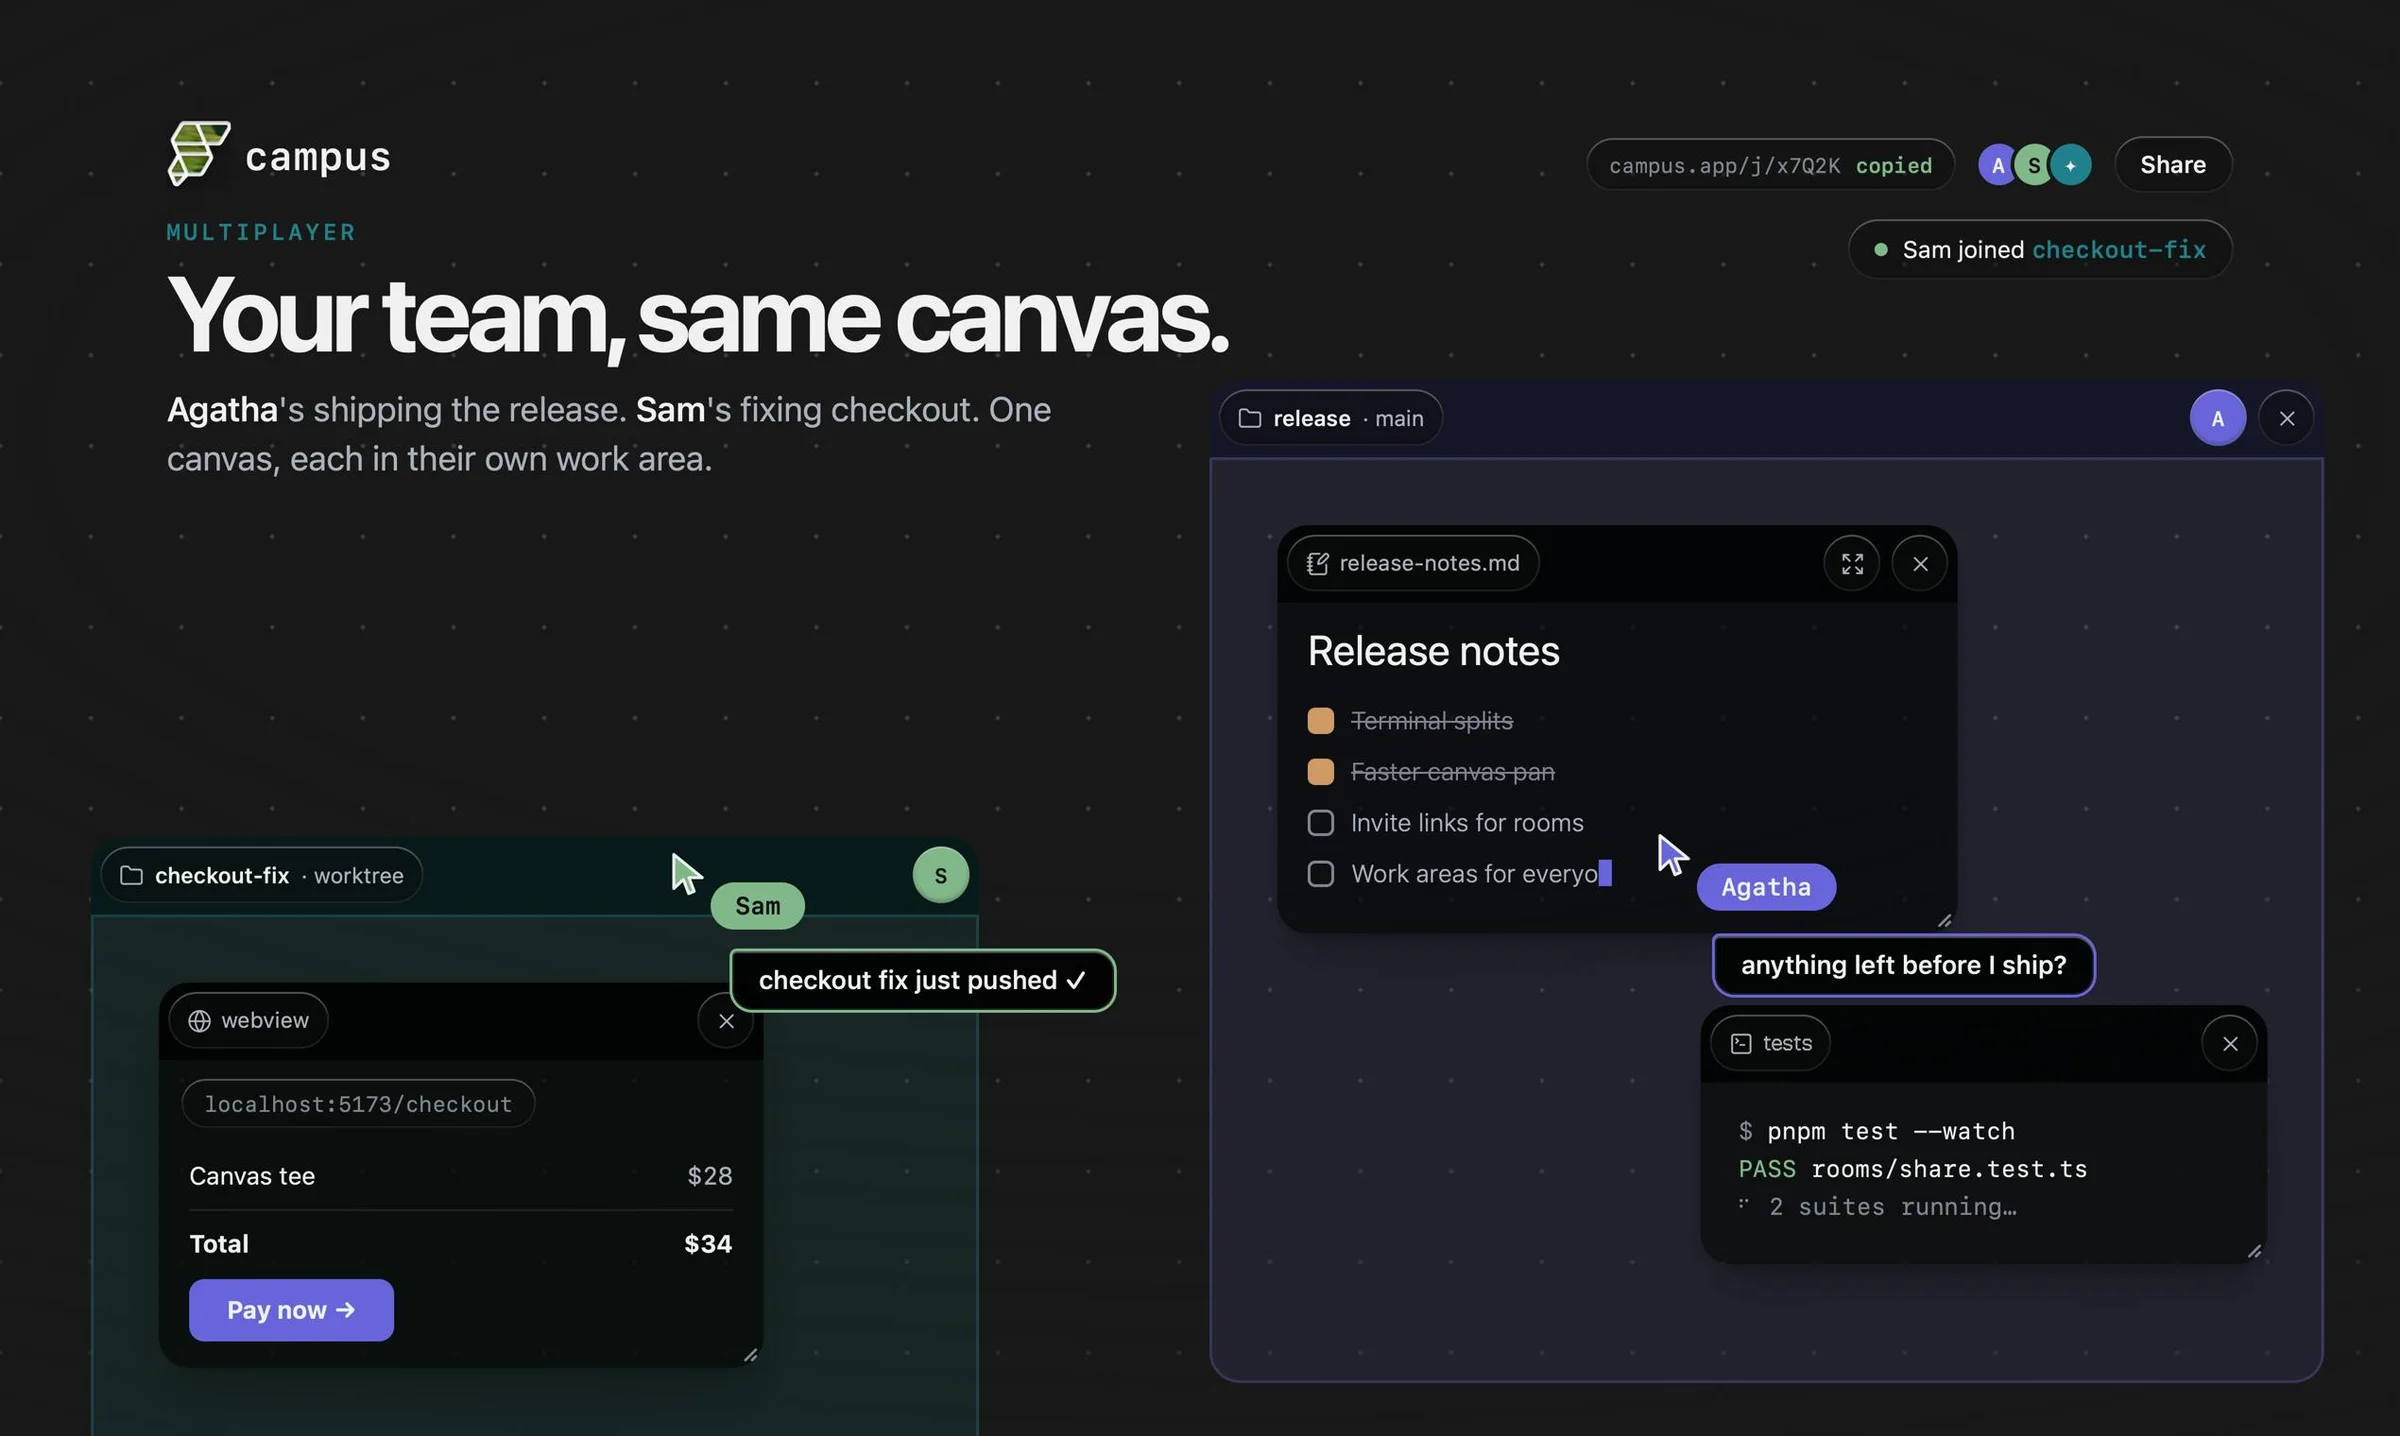Image resolution: width=2400 pixels, height=1436 pixels.
Task: Click the Canvas tee line item
Action: 460,1176
